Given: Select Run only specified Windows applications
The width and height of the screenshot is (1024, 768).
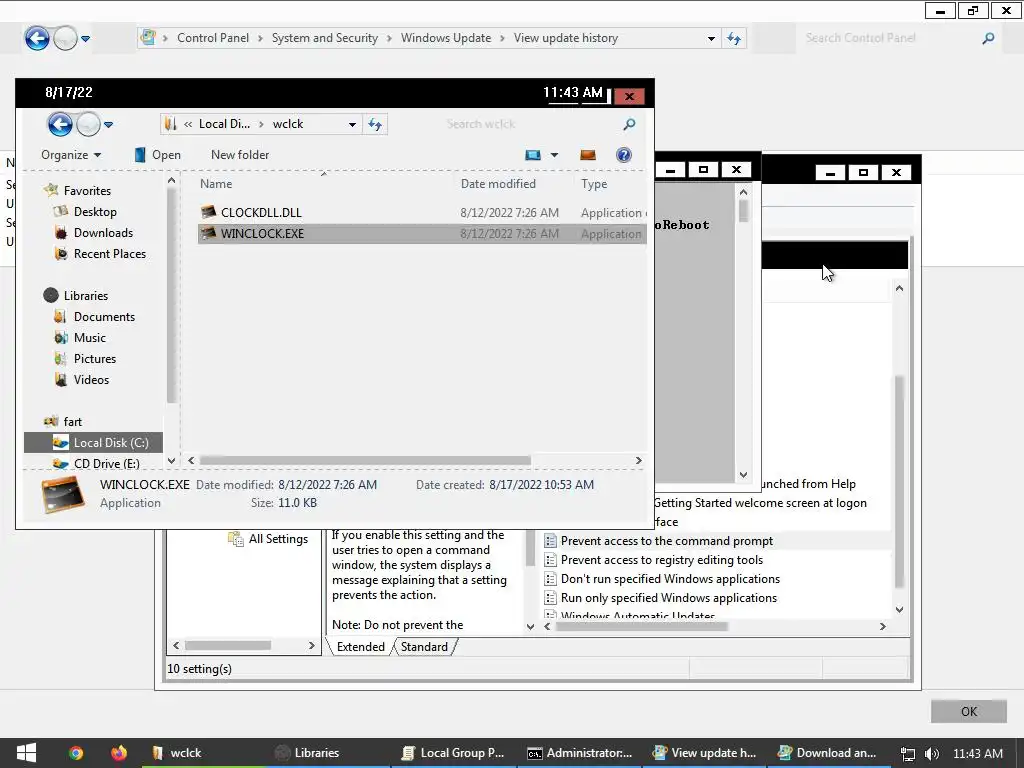Looking at the screenshot, I should click(669, 598).
